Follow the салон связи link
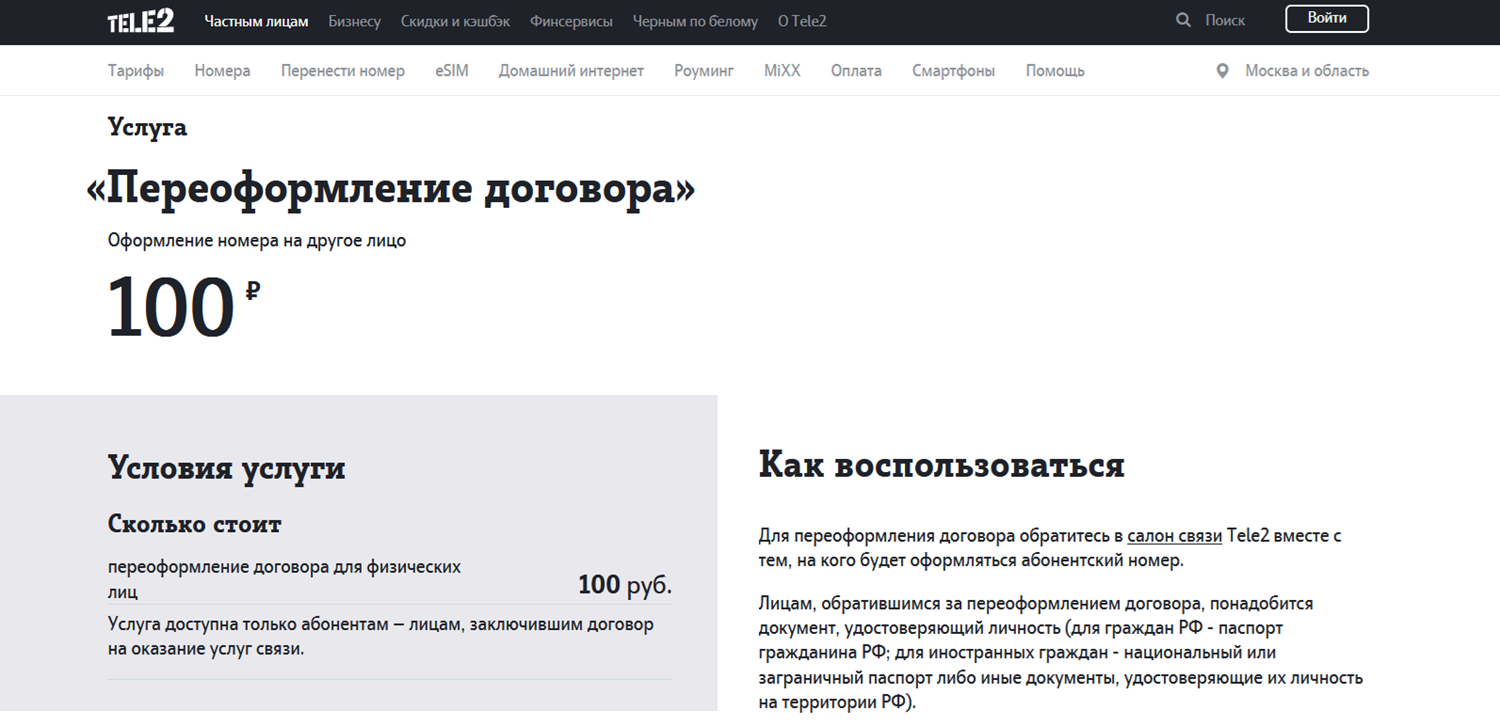This screenshot has width=1500, height=726. (x=1174, y=536)
